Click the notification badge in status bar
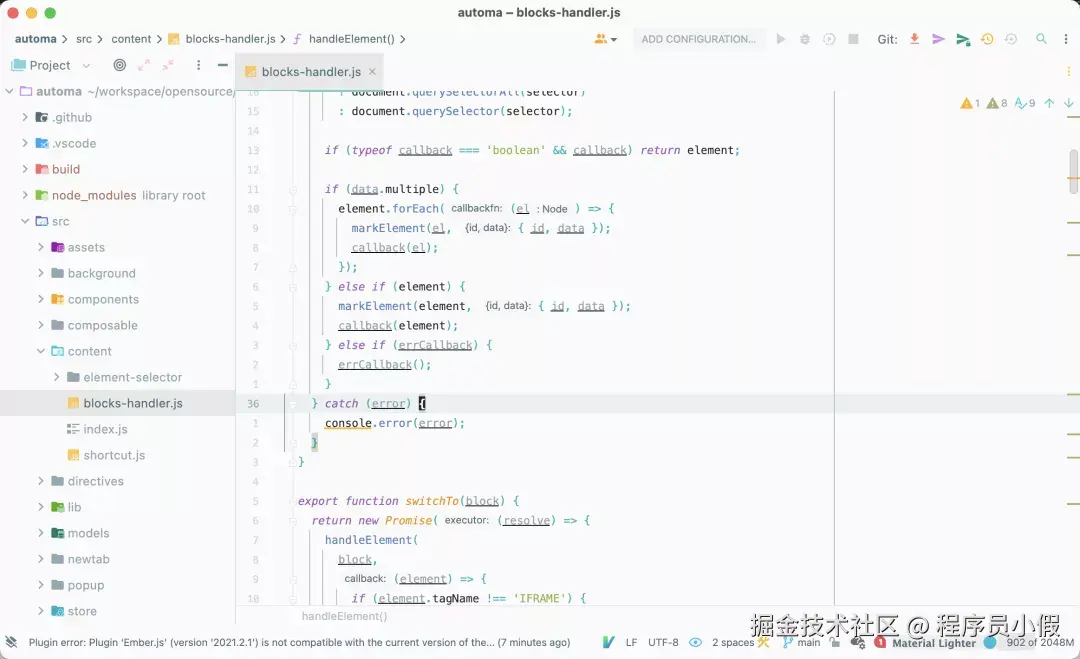 [880, 642]
